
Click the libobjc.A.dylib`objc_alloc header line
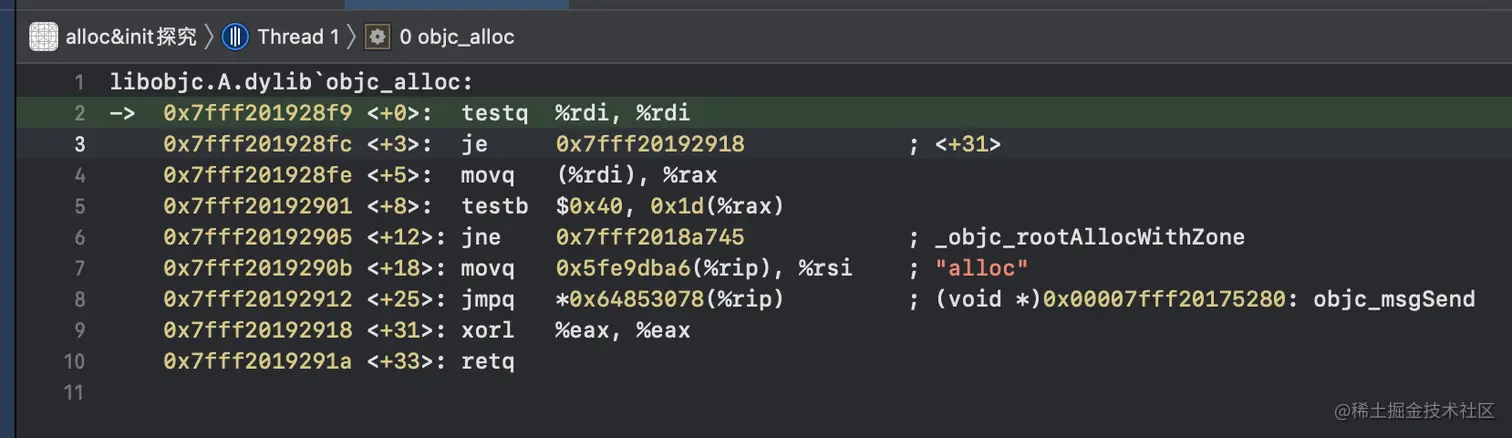point(292,82)
